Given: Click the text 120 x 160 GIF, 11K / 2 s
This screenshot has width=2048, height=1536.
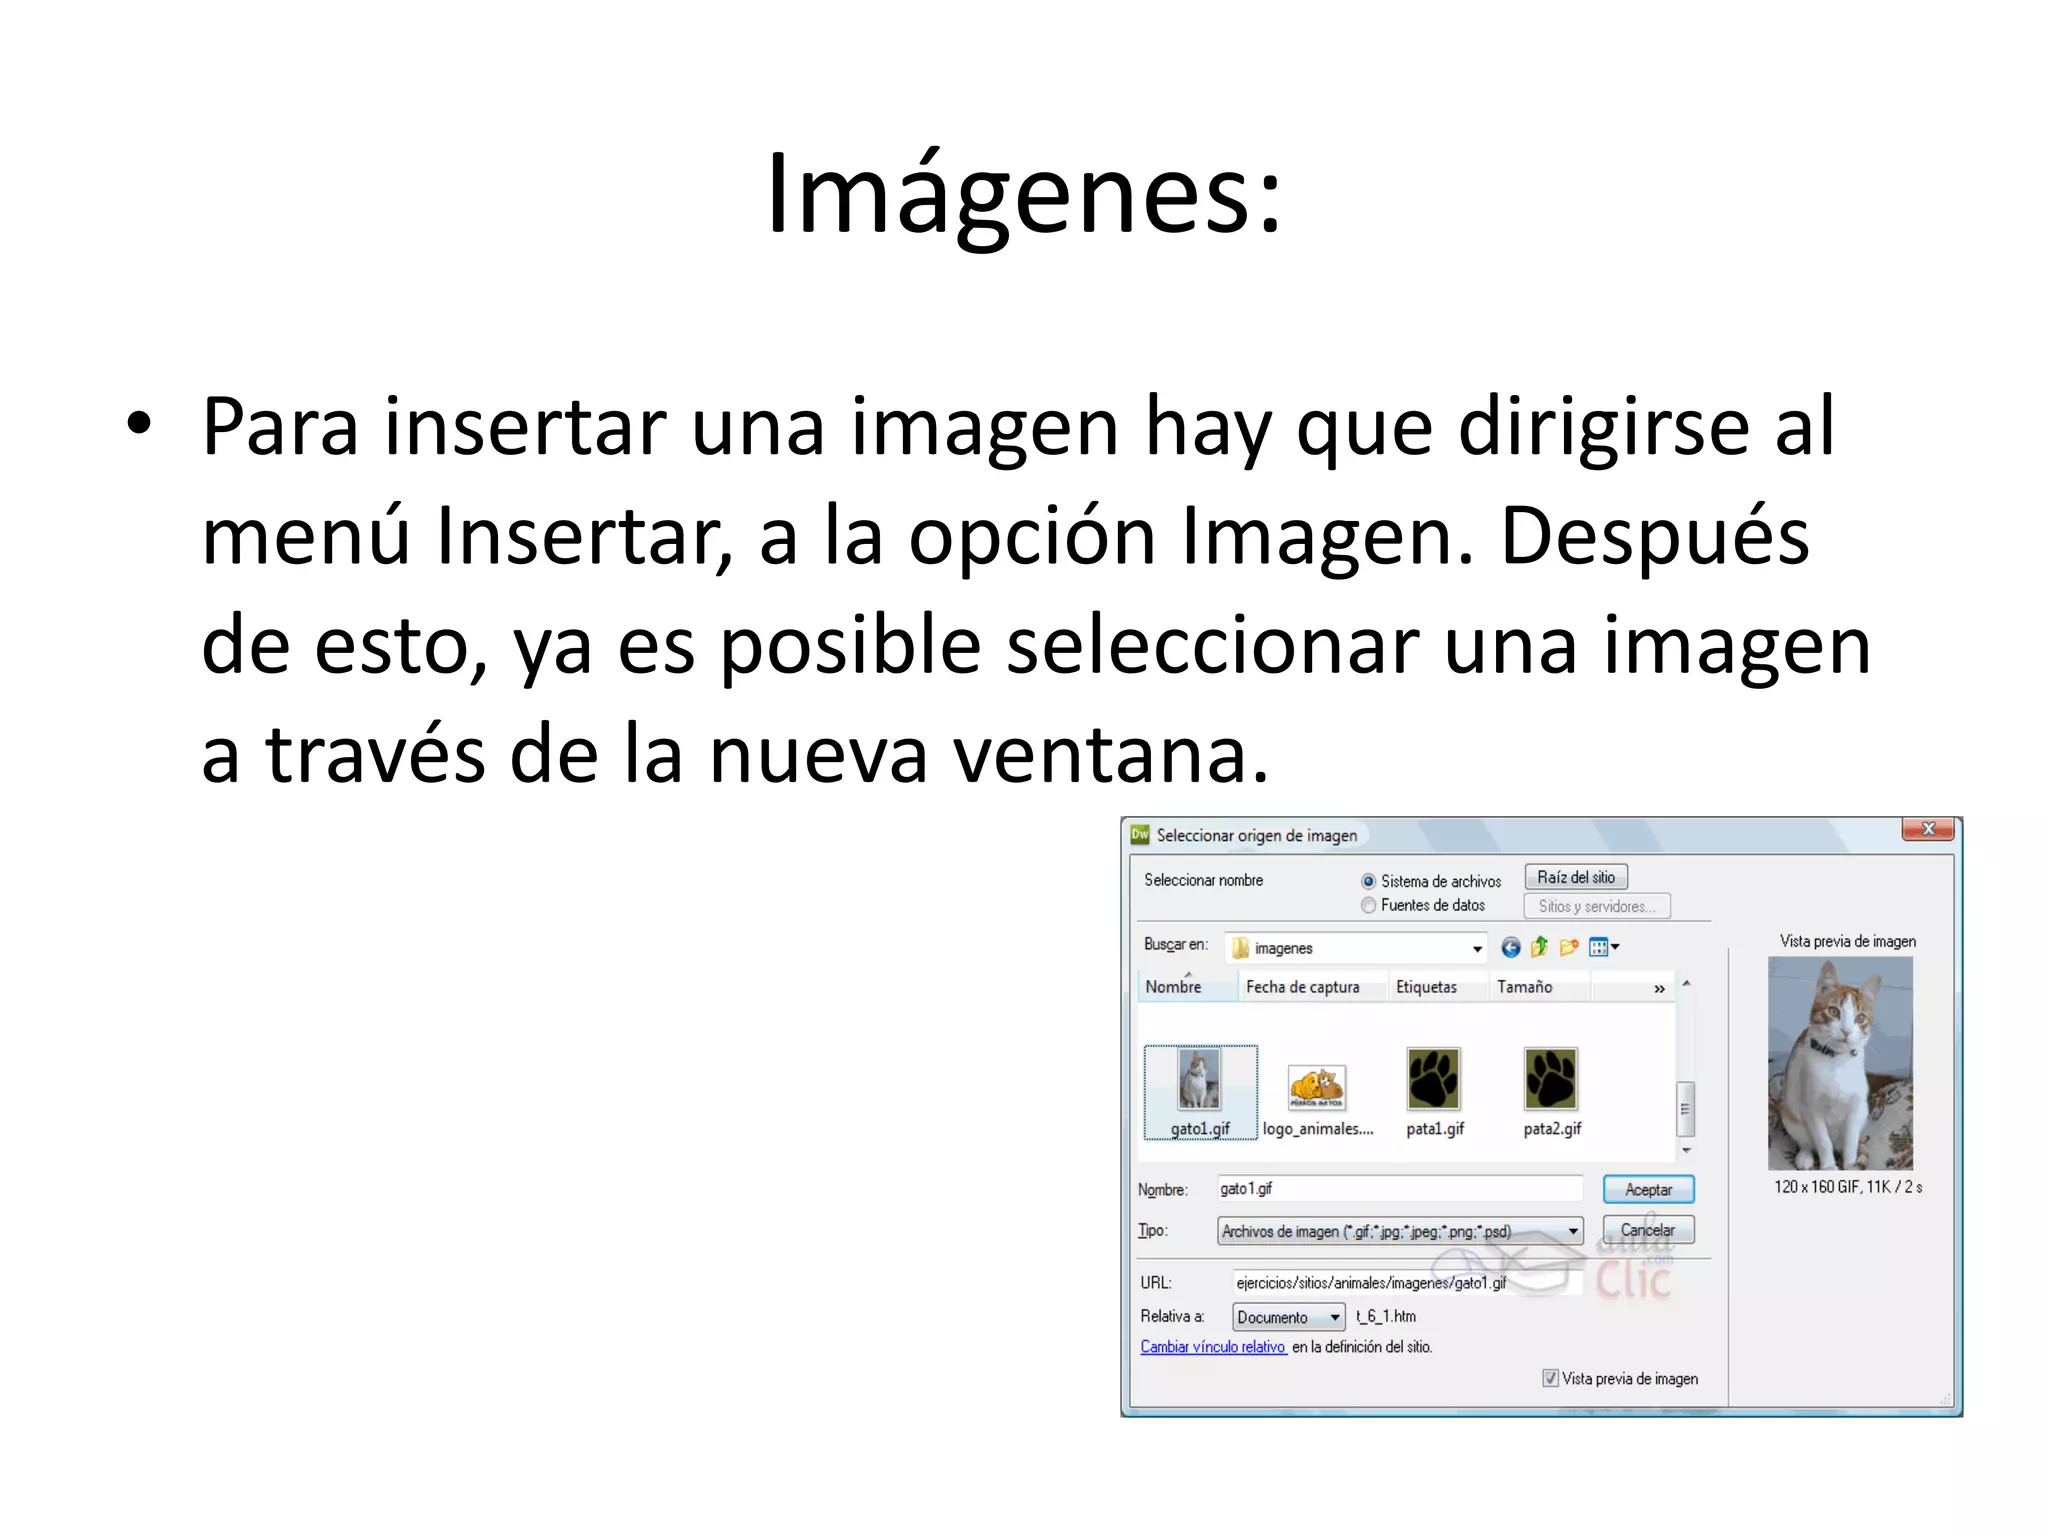Looking at the screenshot, I should coord(1848,1187).
